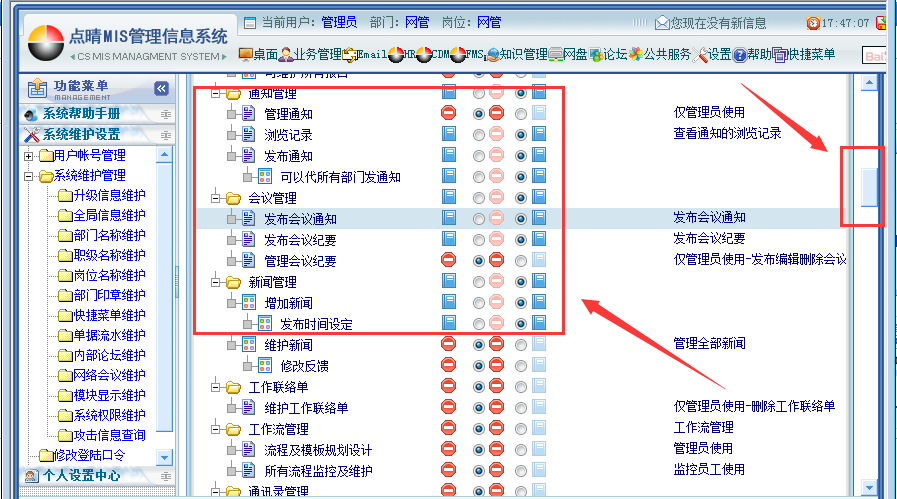Collapse the 新闻管理 folder node
This screenshot has height=499, width=897.
[216, 282]
